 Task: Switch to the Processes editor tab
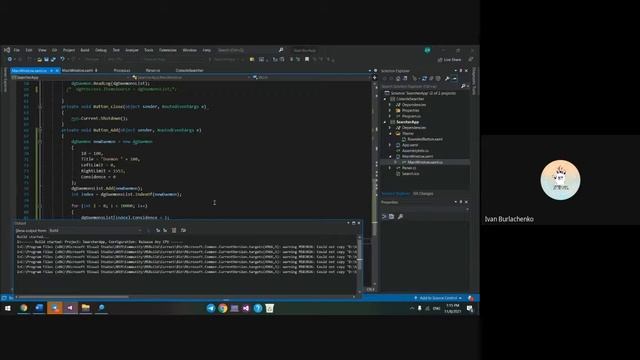(122, 71)
